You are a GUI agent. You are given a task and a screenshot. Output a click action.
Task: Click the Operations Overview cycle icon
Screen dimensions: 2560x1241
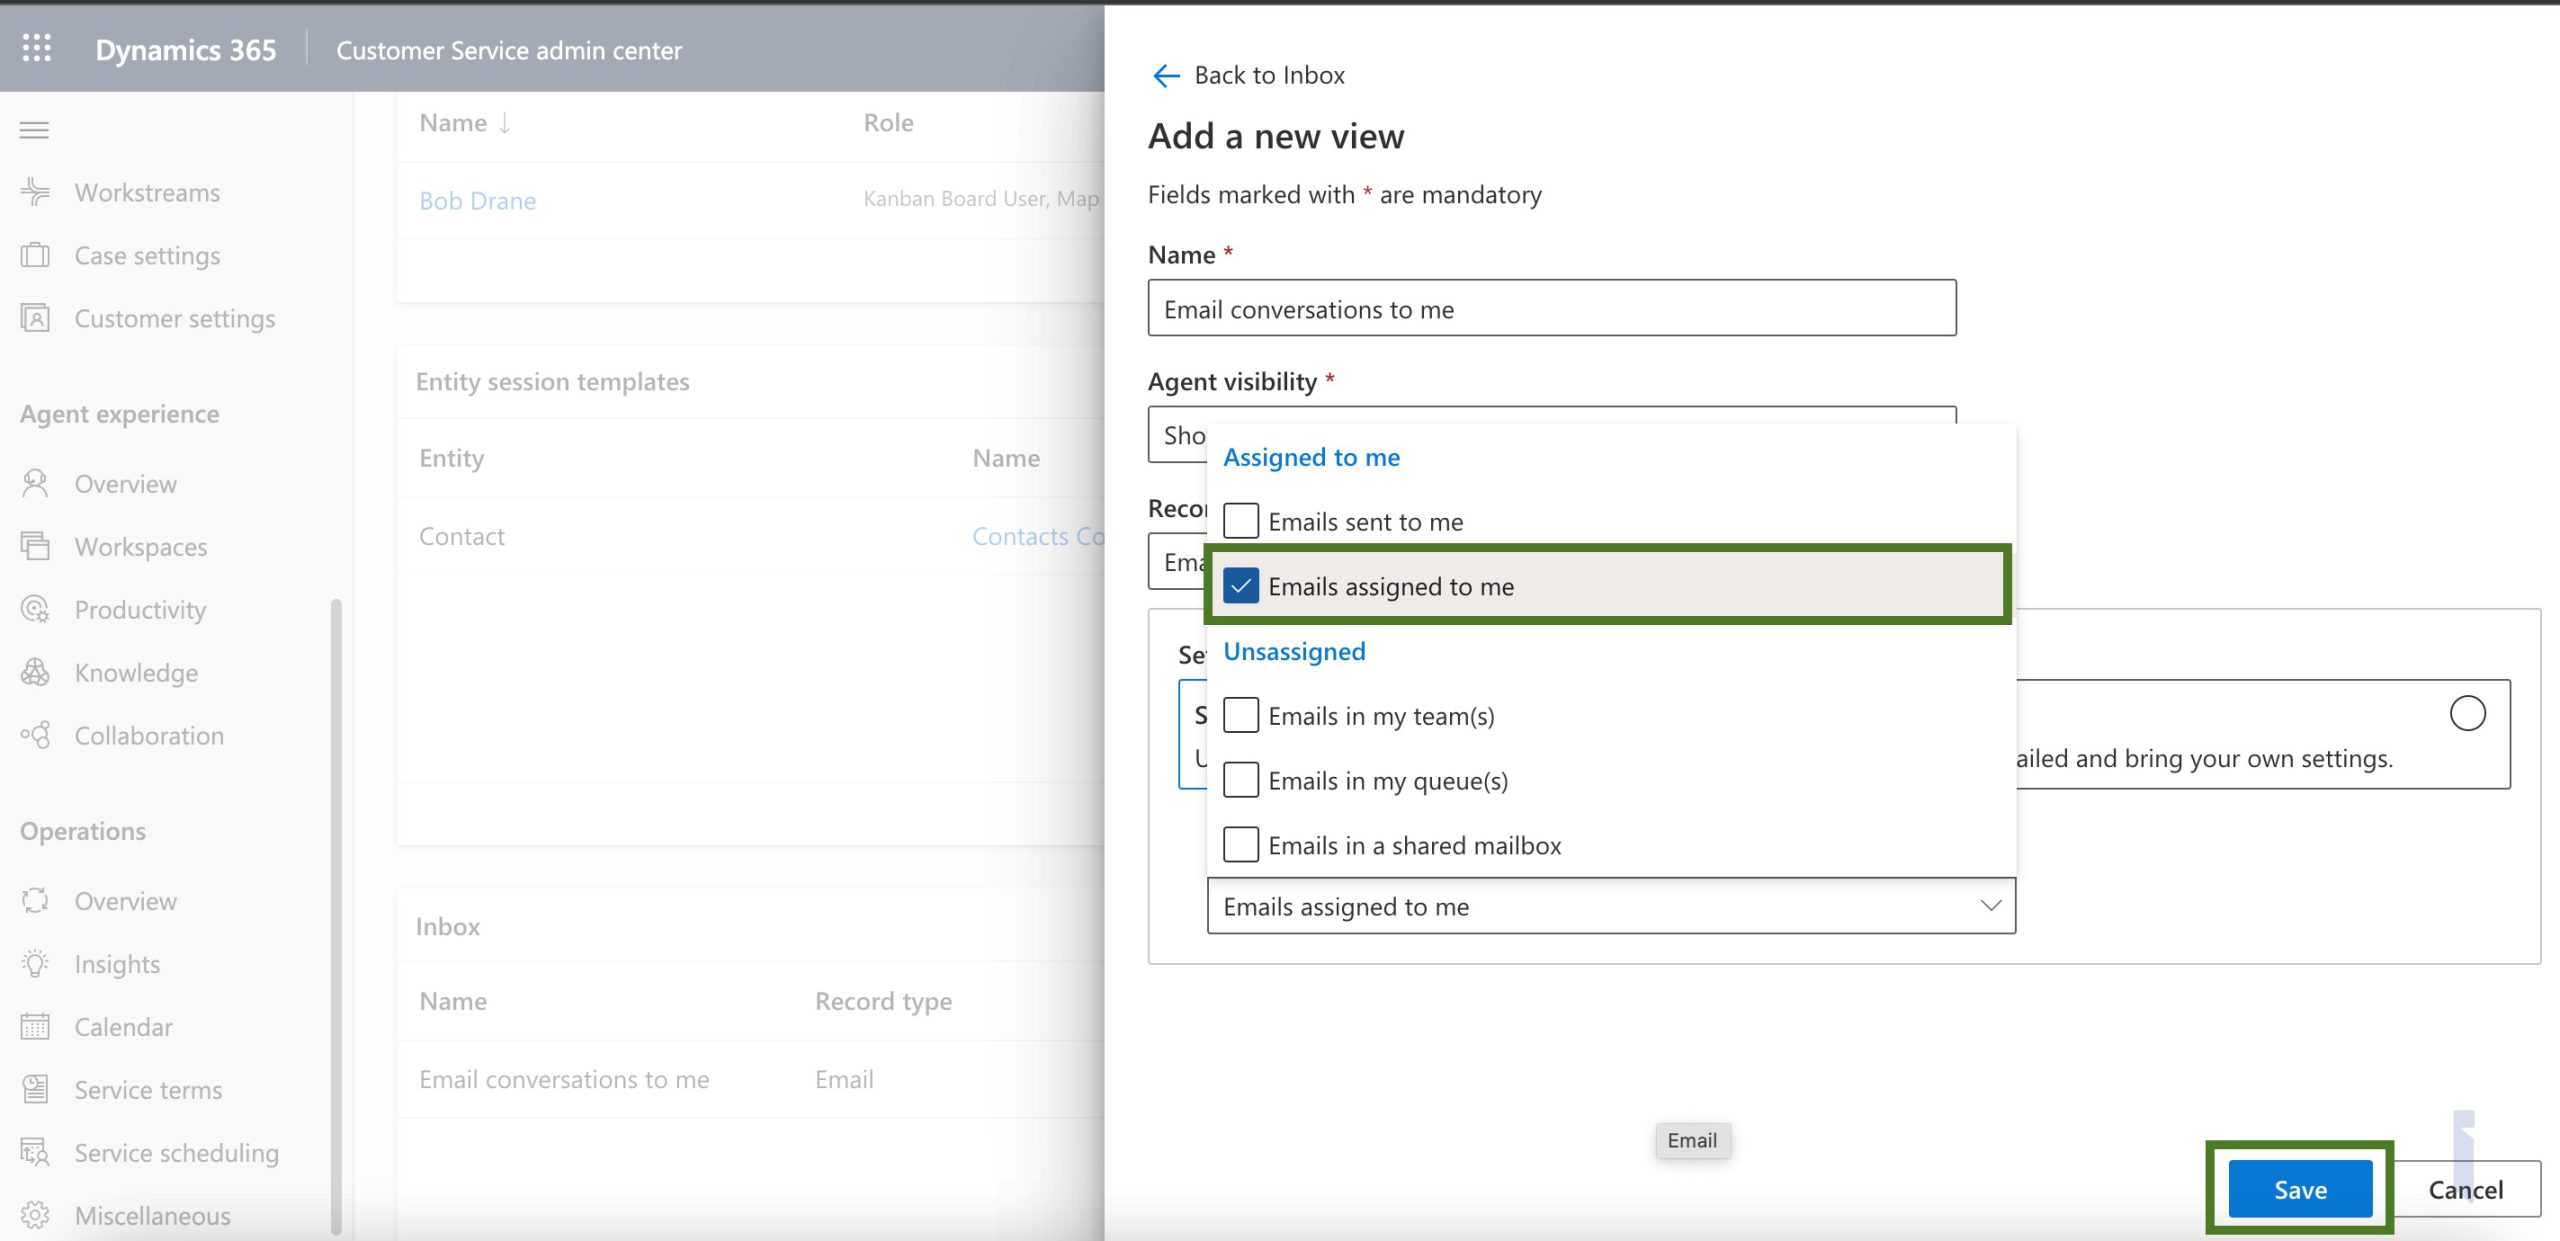coord(35,901)
